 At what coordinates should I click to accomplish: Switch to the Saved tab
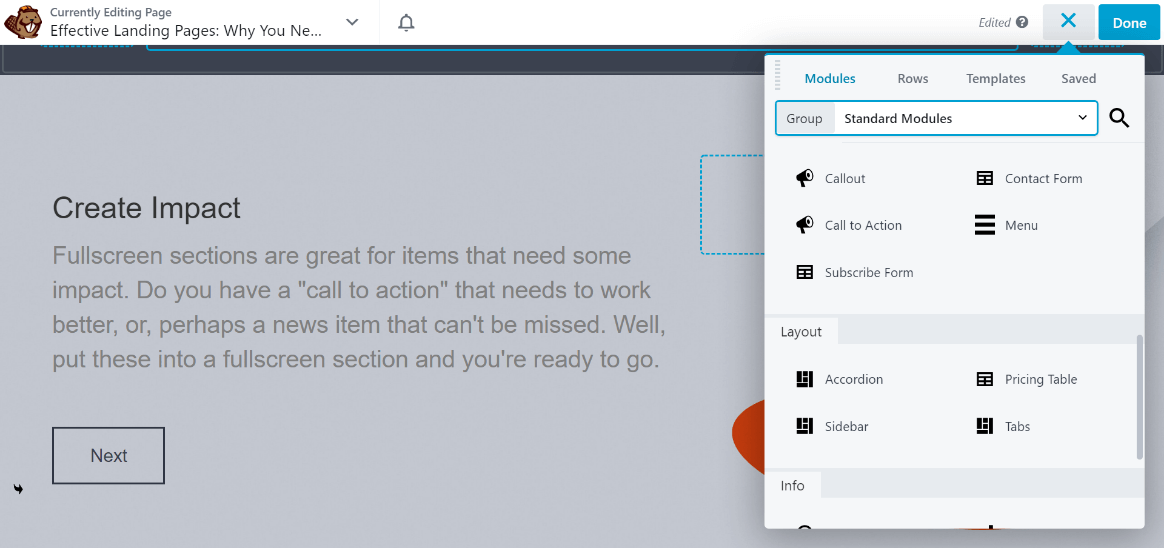click(x=1078, y=79)
